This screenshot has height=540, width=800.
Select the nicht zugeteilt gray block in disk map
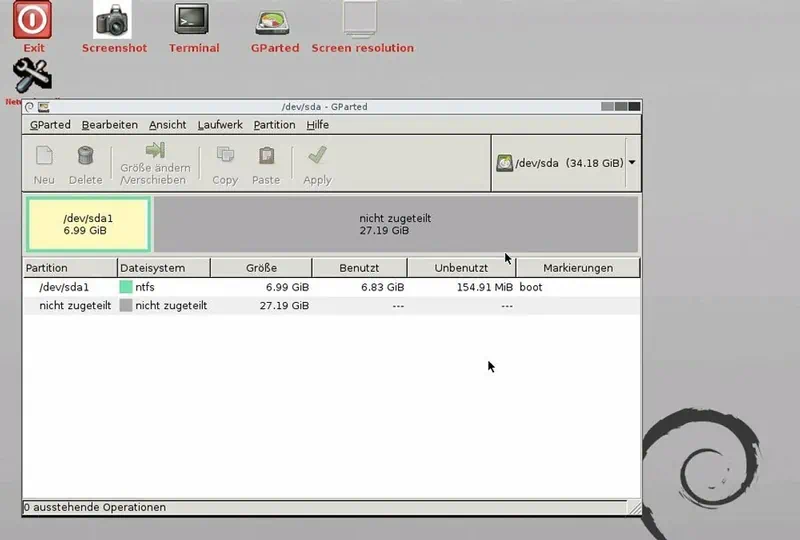tap(396, 225)
